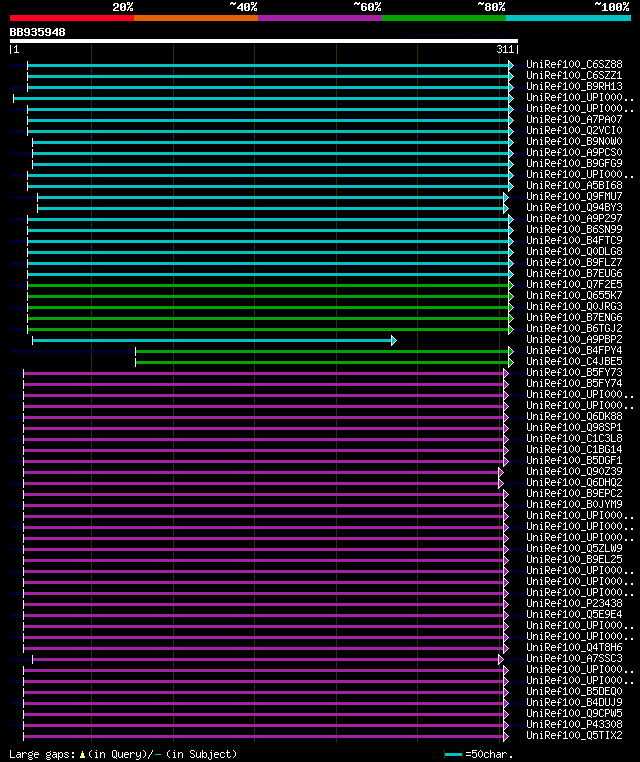The width and height of the screenshot is (640, 762).
Task: Select the UniRef100_B9EL25 label
Action: tap(574, 559)
